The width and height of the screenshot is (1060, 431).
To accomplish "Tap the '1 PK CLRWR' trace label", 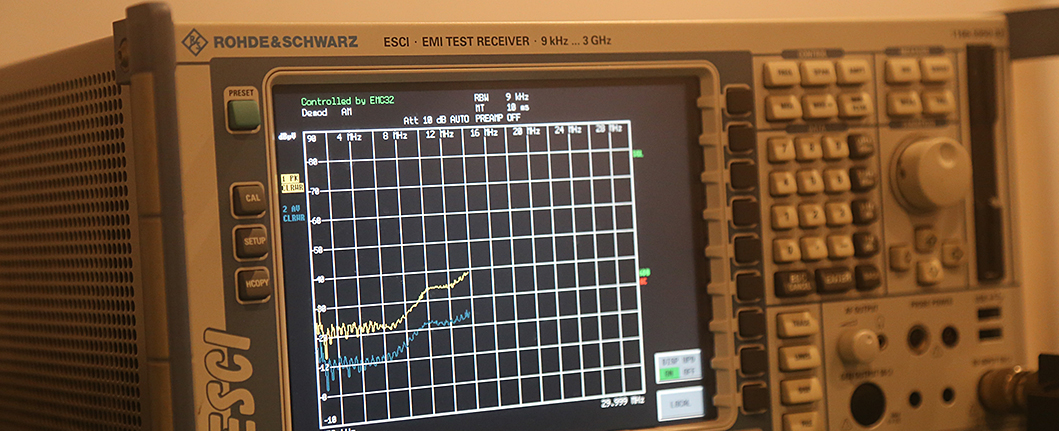I will [x=293, y=182].
